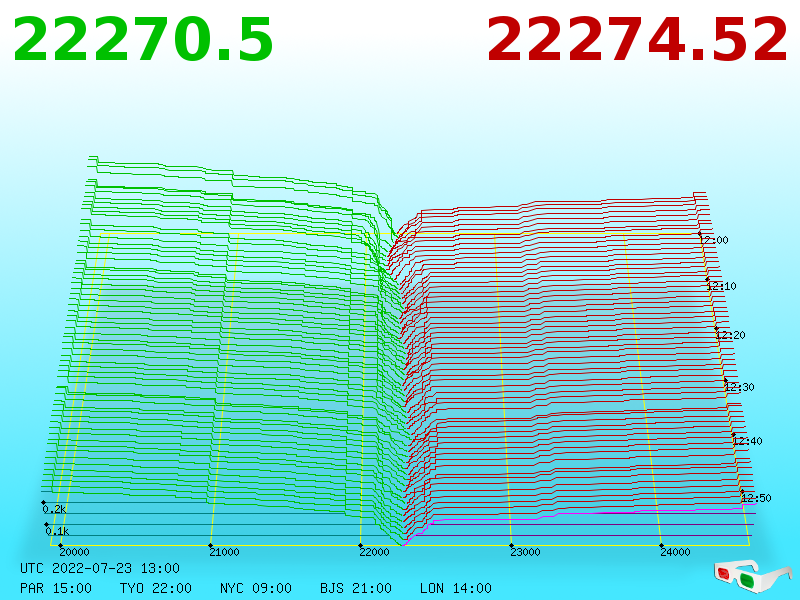Click the 12:10 time axis marker
Viewport: 800px width, 600px height.
click(721, 286)
